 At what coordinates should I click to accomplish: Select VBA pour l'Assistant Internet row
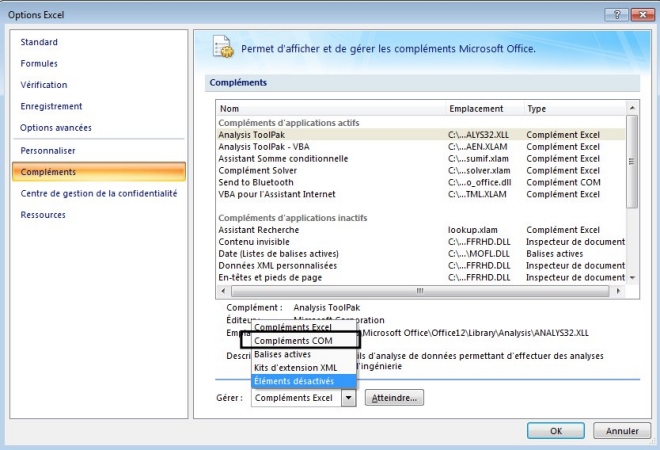click(x=421, y=194)
